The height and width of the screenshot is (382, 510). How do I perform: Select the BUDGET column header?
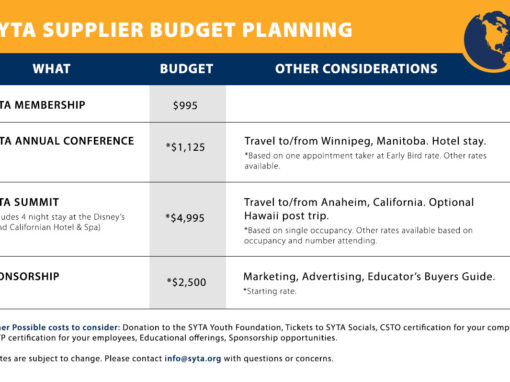(186, 69)
